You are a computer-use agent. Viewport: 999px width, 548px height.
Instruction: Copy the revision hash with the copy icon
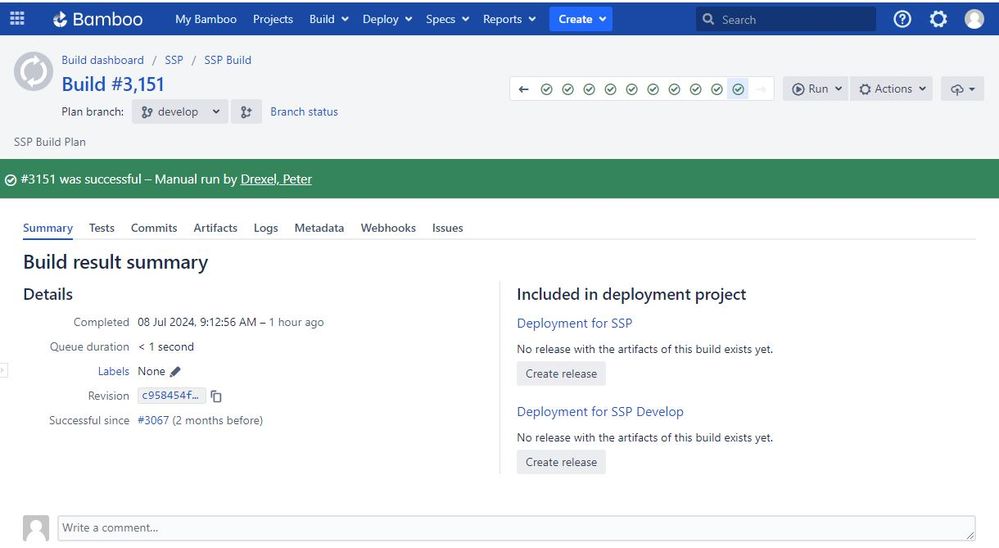[216, 396]
